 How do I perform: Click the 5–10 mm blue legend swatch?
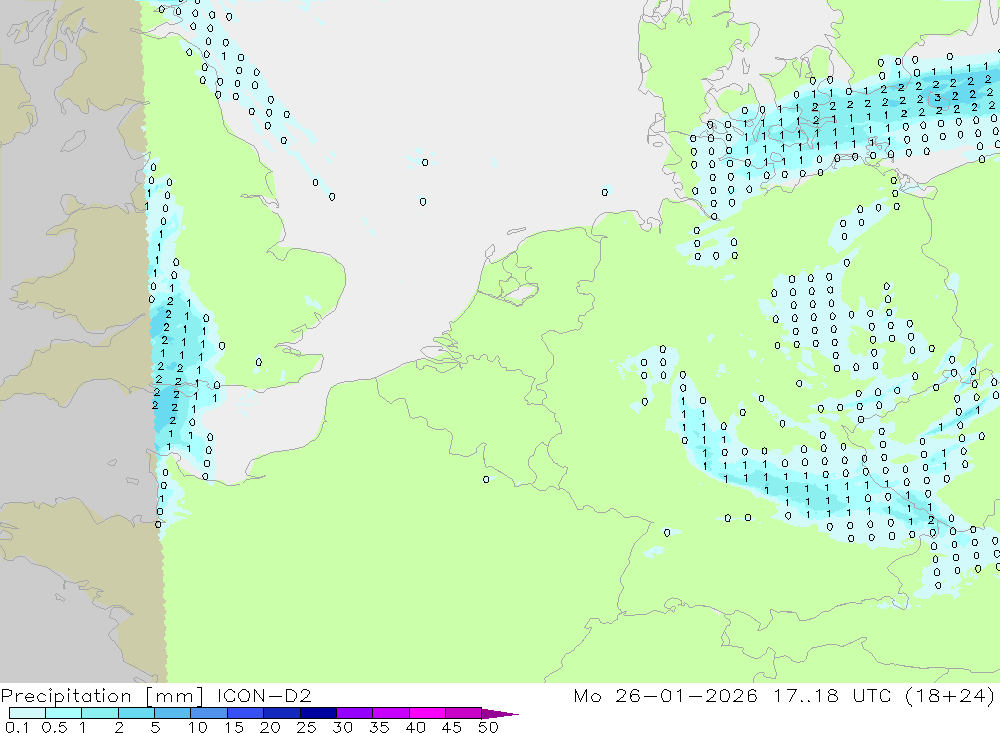click(172, 713)
